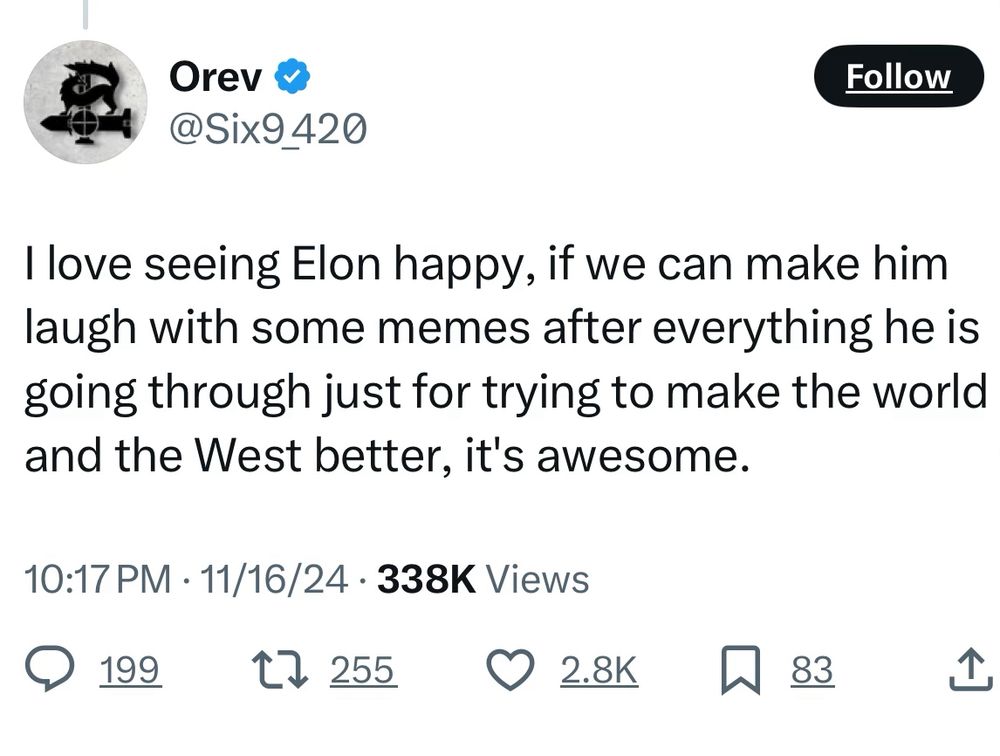Click the 83 bookmarks count

click(812, 671)
